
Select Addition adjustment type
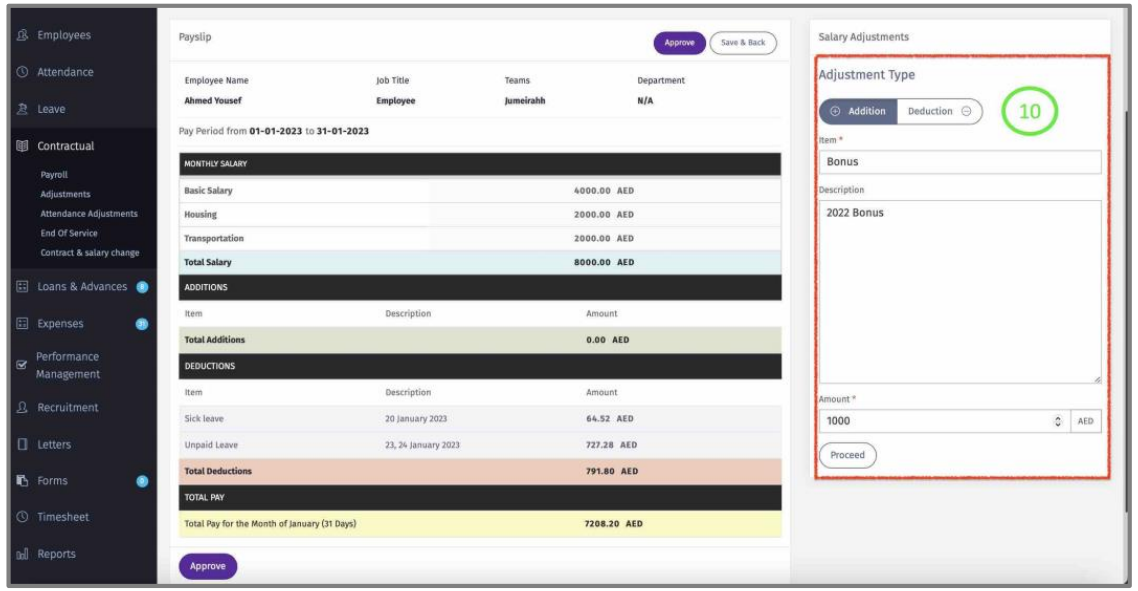(858, 111)
